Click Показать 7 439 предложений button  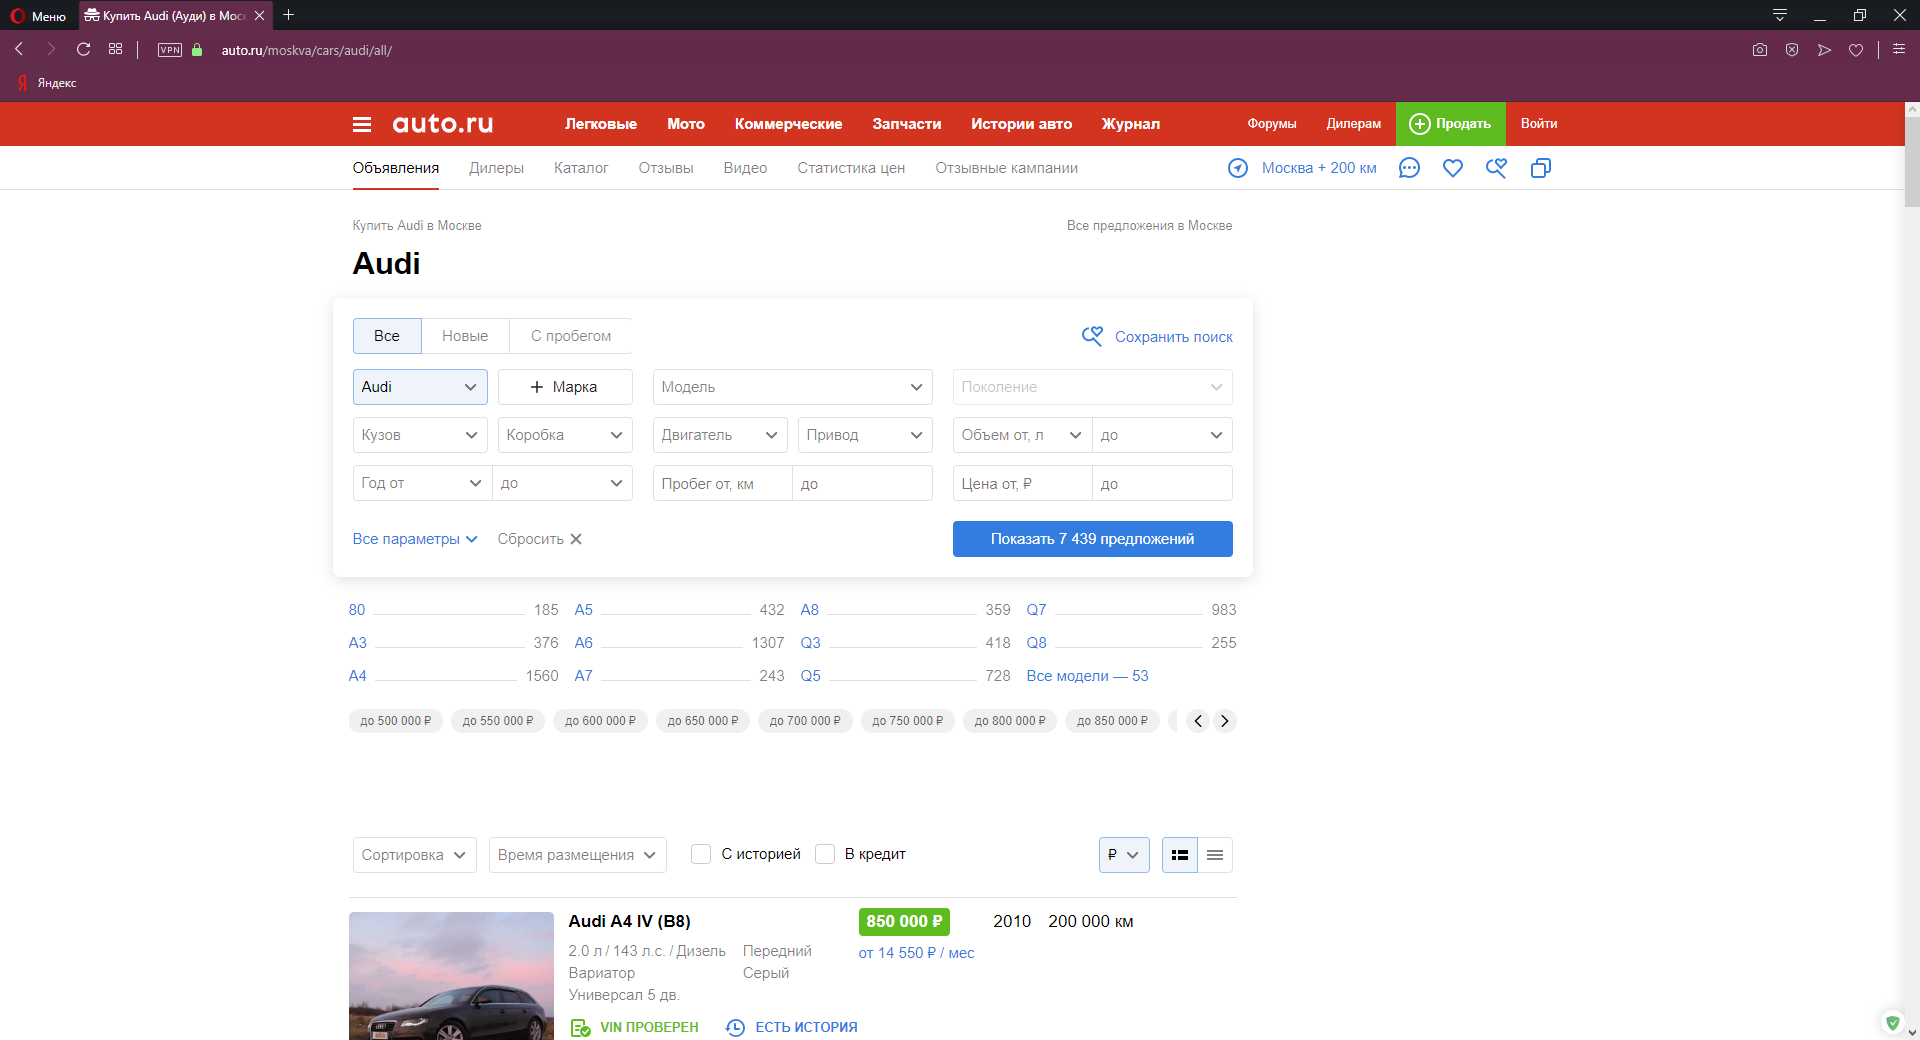(x=1092, y=539)
